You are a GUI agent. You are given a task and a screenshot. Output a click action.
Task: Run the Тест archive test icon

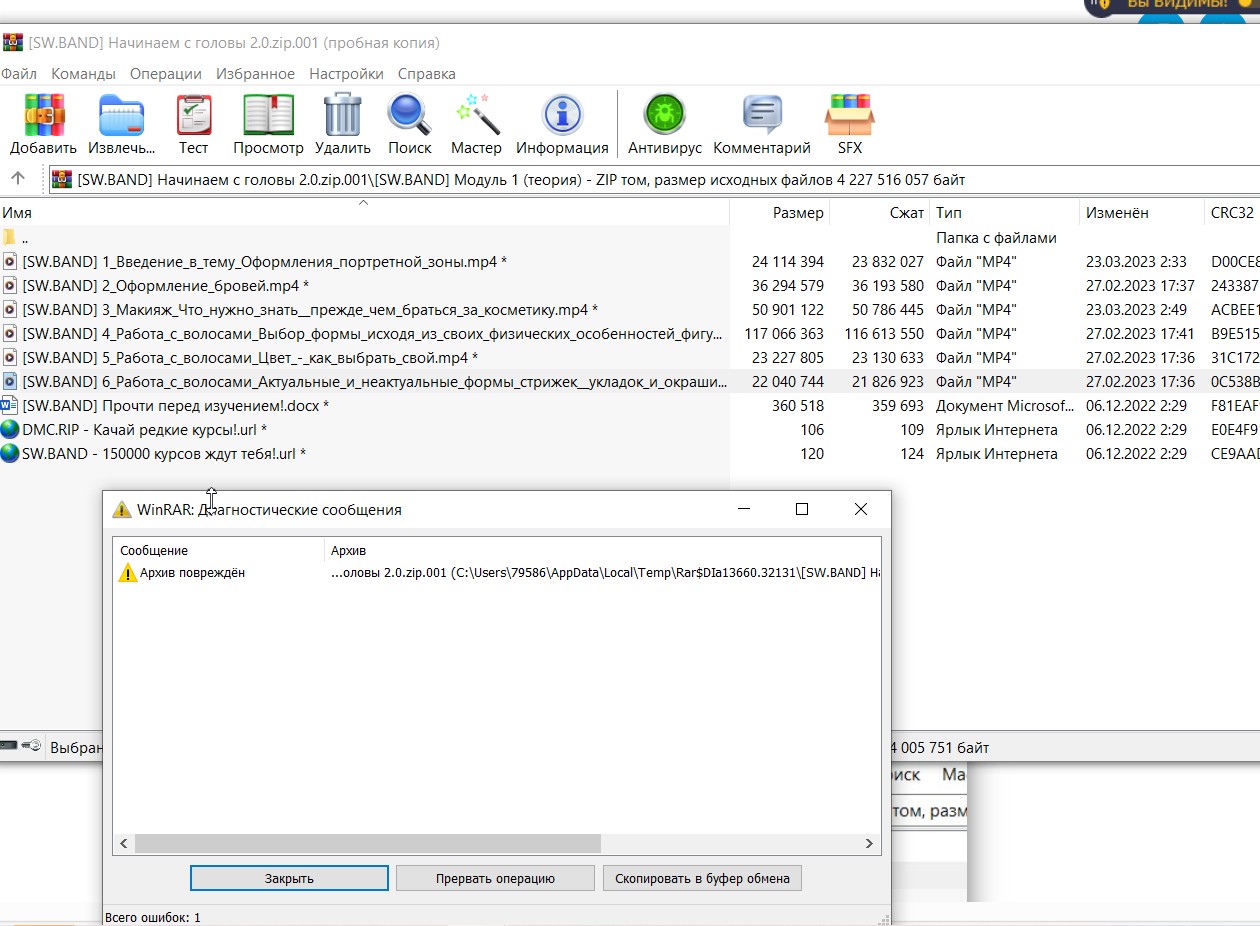pyautogui.click(x=193, y=116)
